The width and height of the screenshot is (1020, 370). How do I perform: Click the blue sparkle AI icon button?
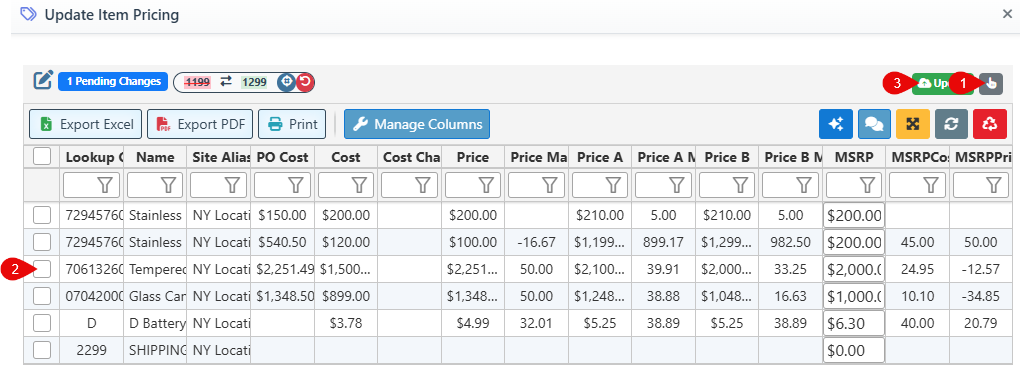pyautogui.click(x=836, y=124)
